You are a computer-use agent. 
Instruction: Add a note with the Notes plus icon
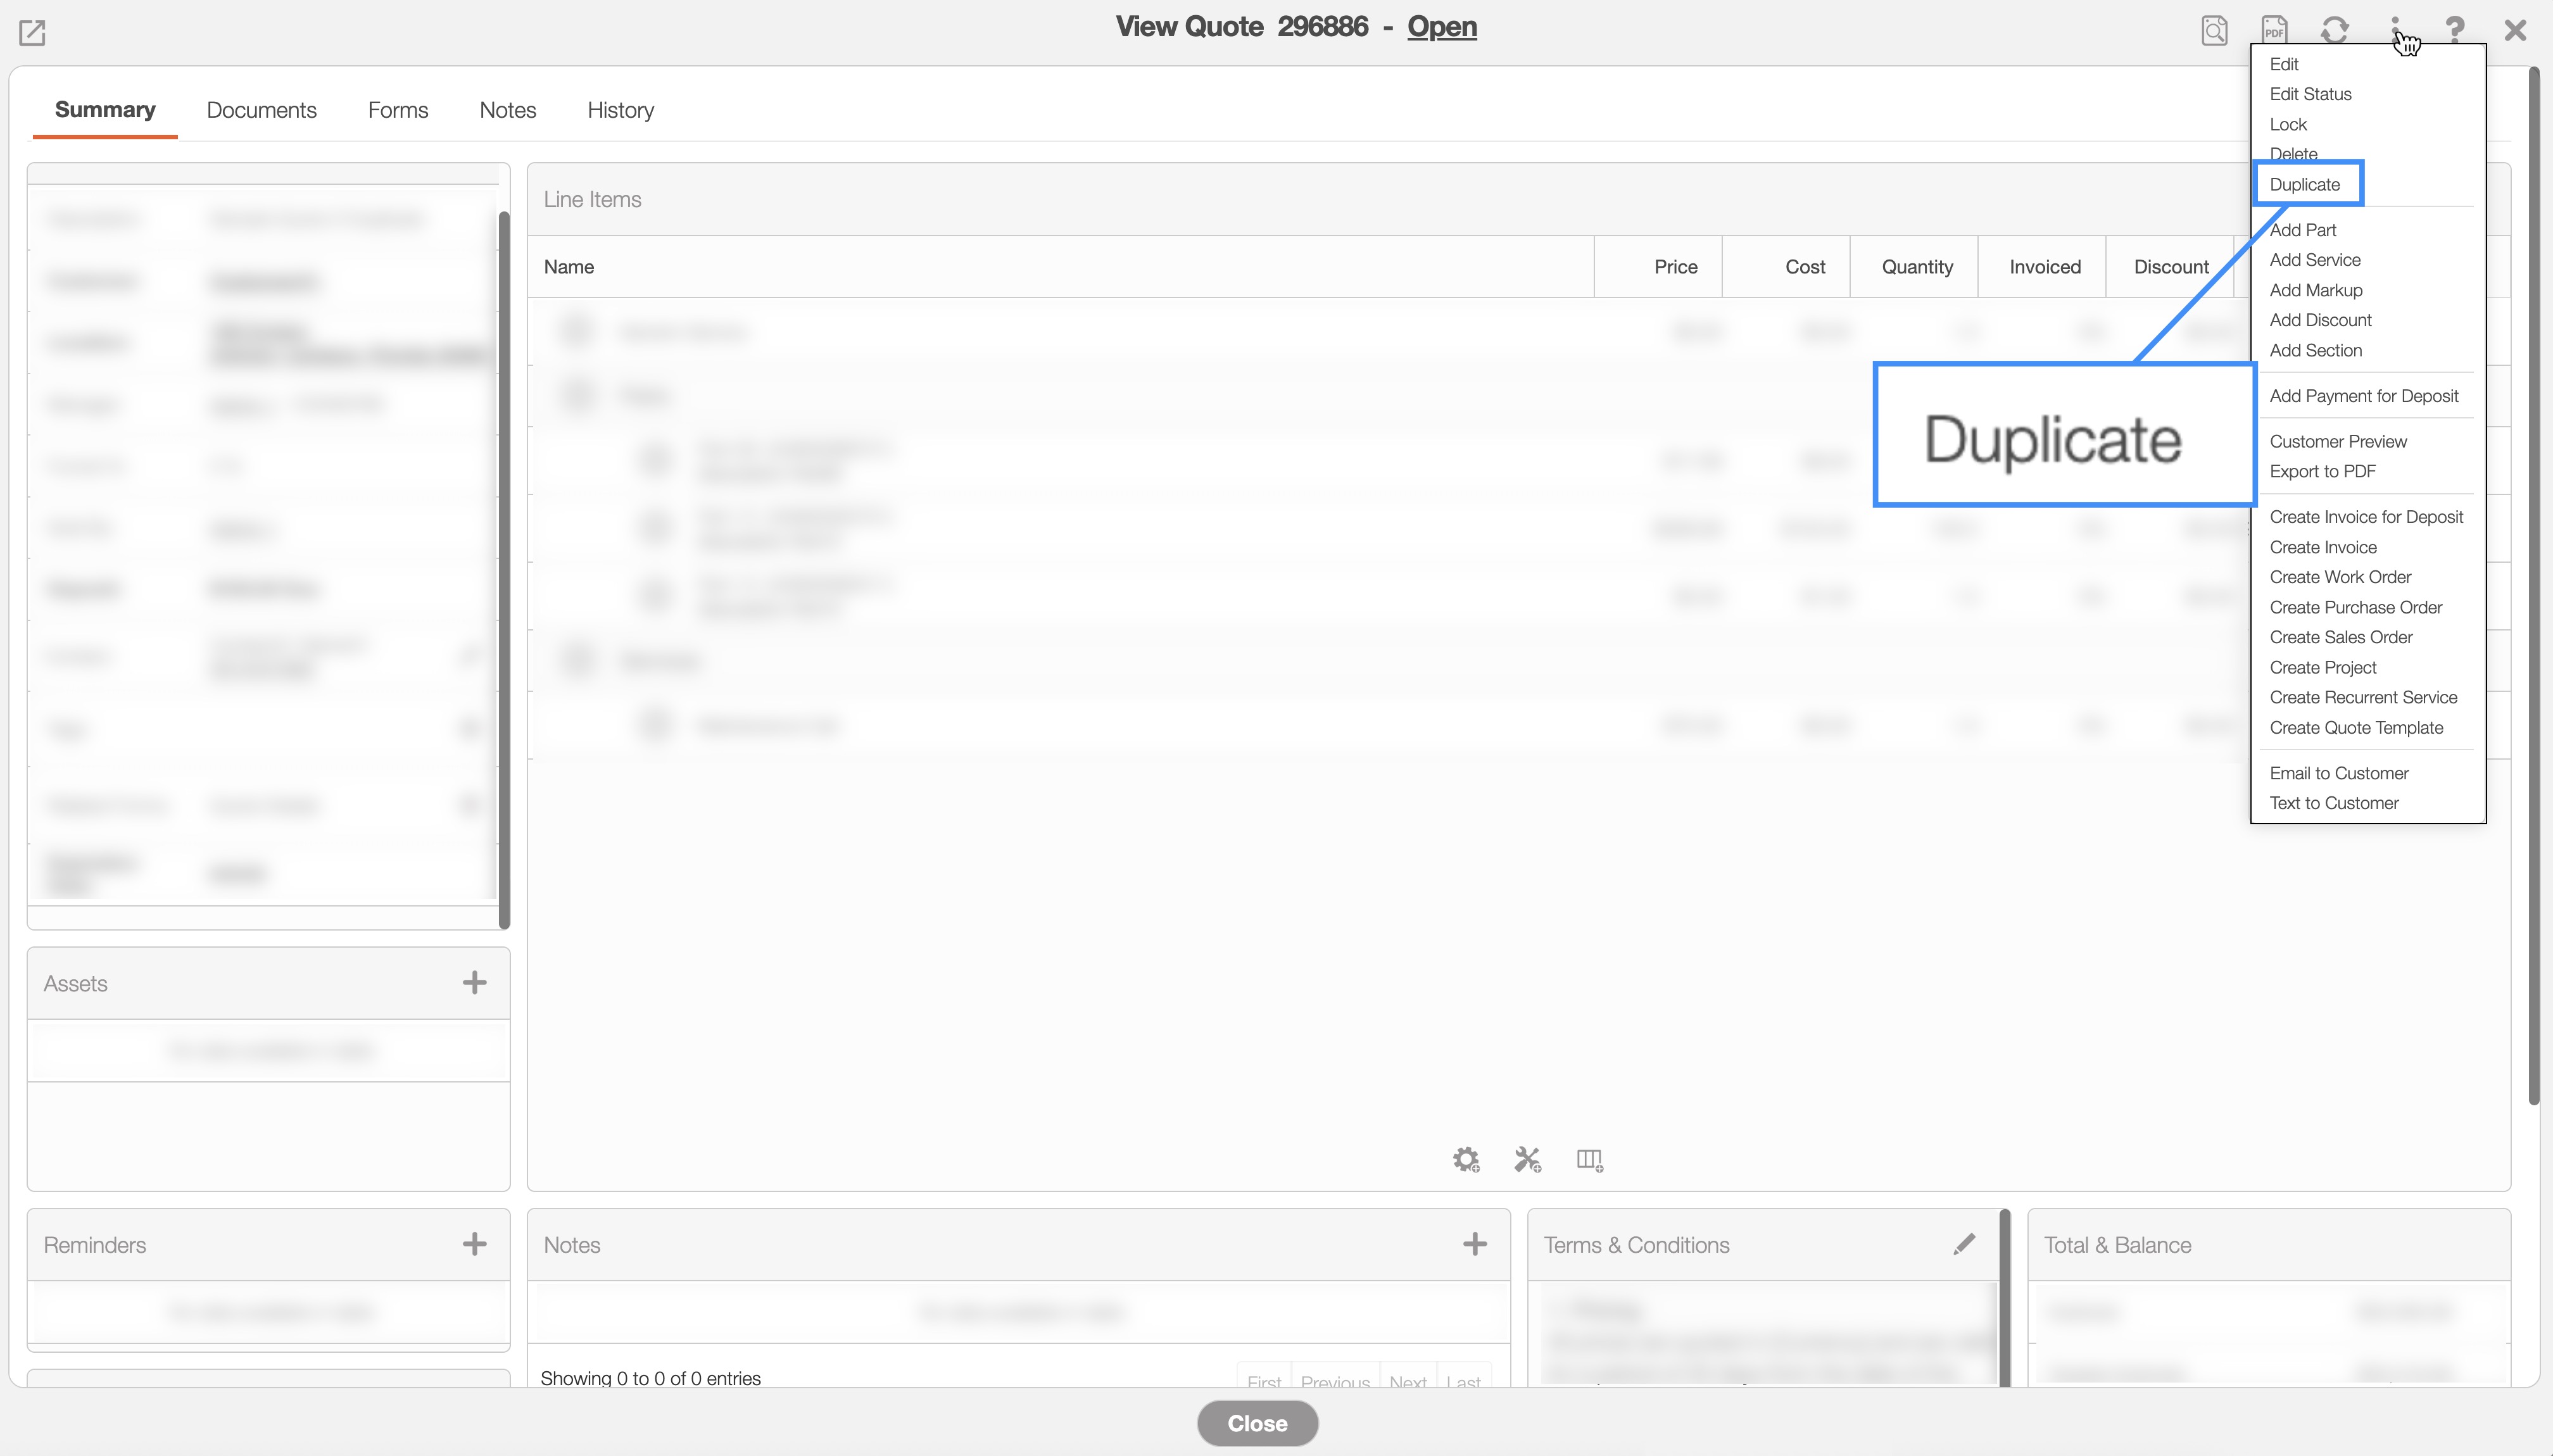click(1474, 1244)
